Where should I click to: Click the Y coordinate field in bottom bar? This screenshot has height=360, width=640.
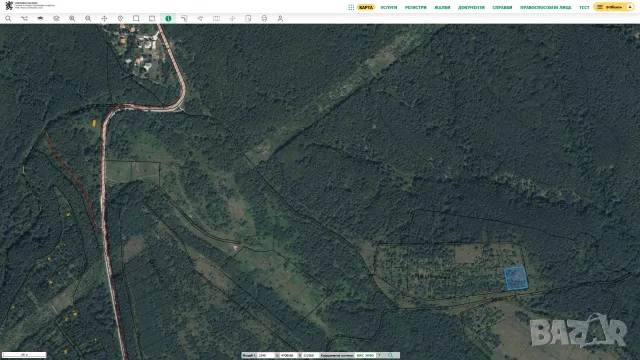tap(310, 356)
